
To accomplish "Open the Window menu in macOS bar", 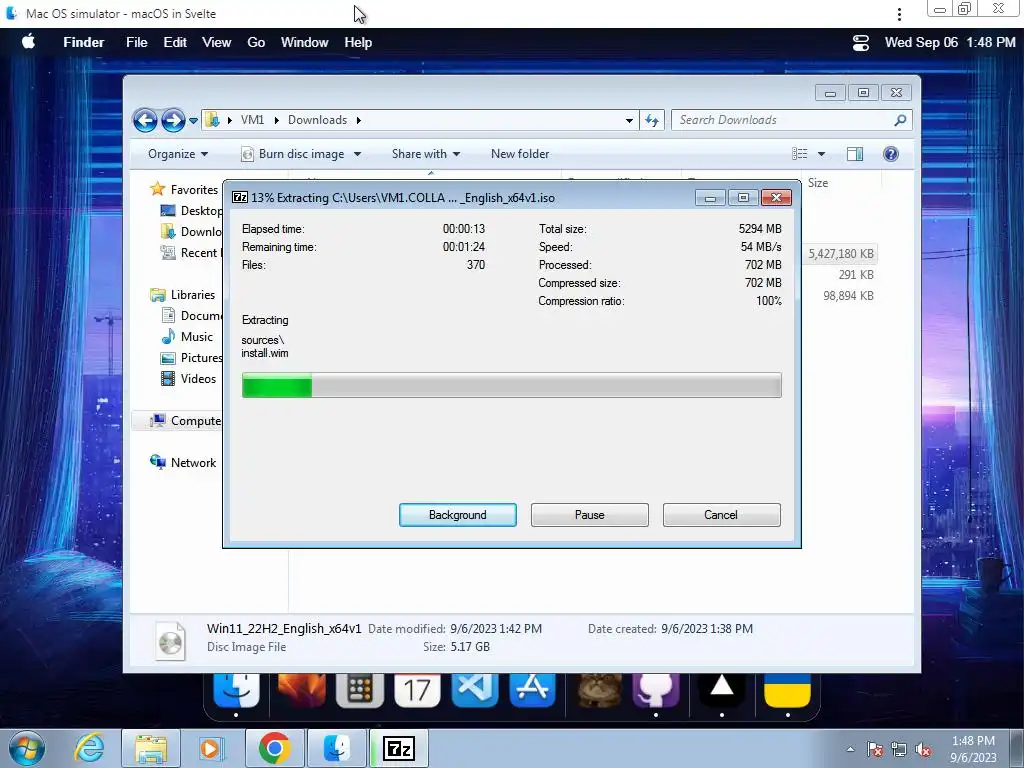I will point(304,42).
